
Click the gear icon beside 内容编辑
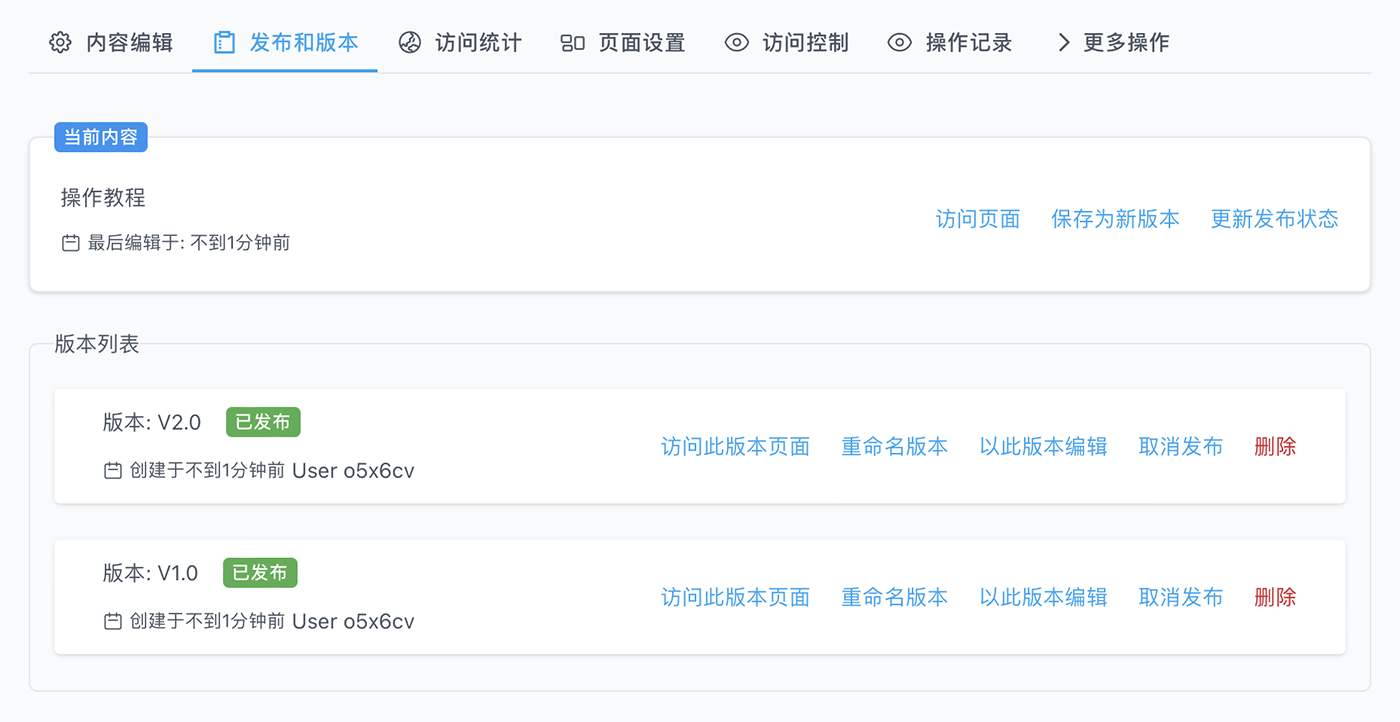point(61,43)
